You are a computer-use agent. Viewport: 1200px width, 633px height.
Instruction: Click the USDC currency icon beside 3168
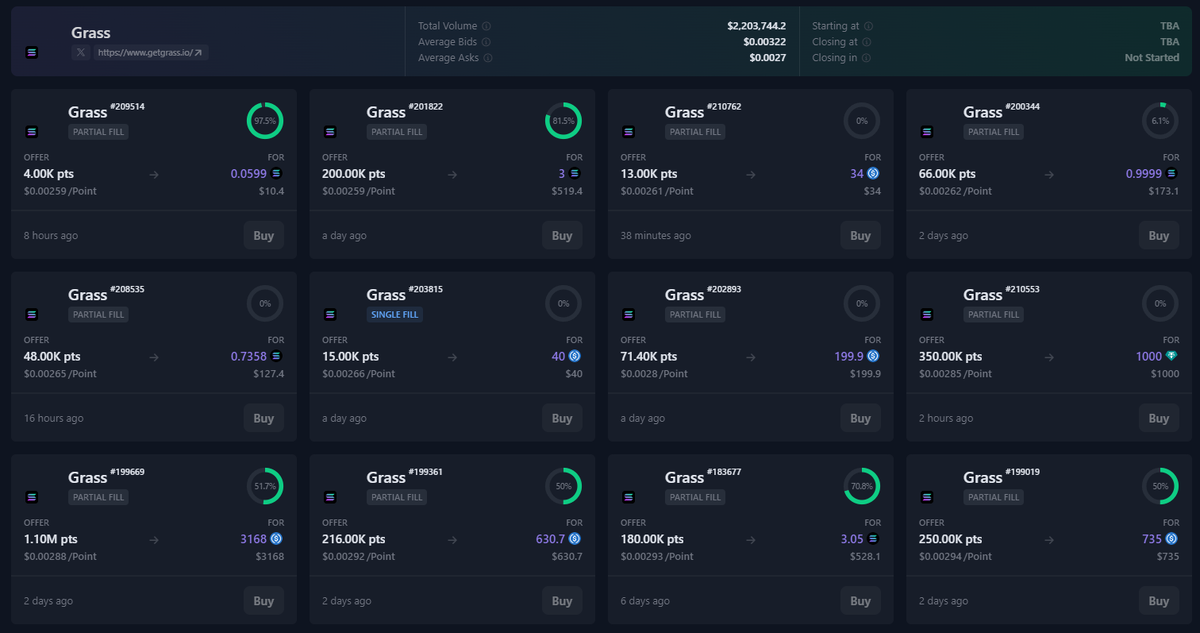[277, 538]
